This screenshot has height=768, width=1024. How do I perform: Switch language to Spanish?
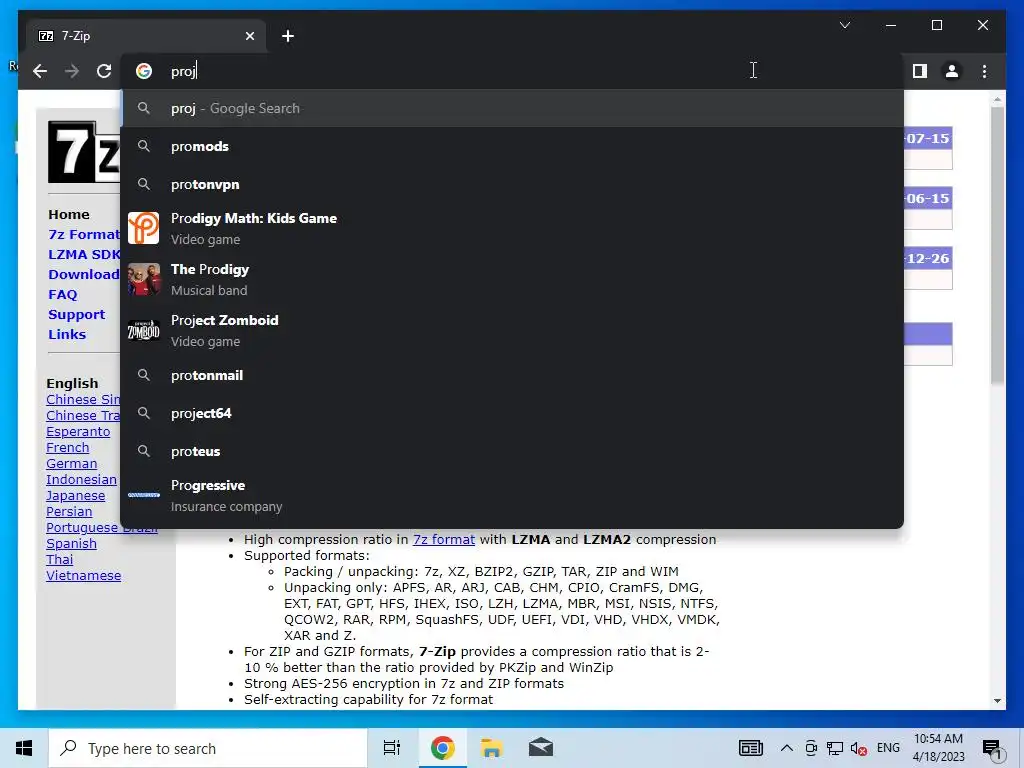pos(71,543)
